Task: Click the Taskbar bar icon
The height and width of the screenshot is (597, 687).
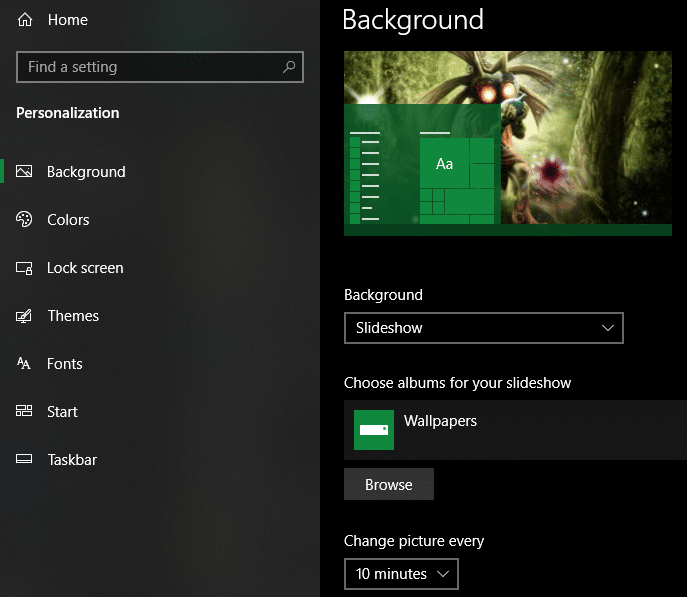Action: coord(24,459)
